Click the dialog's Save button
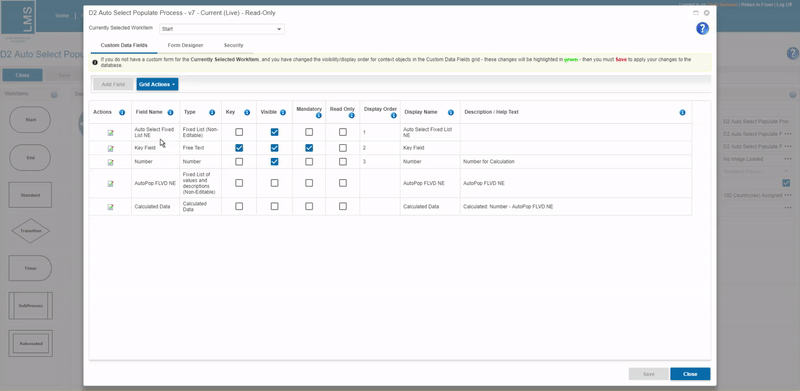 click(648, 374)
